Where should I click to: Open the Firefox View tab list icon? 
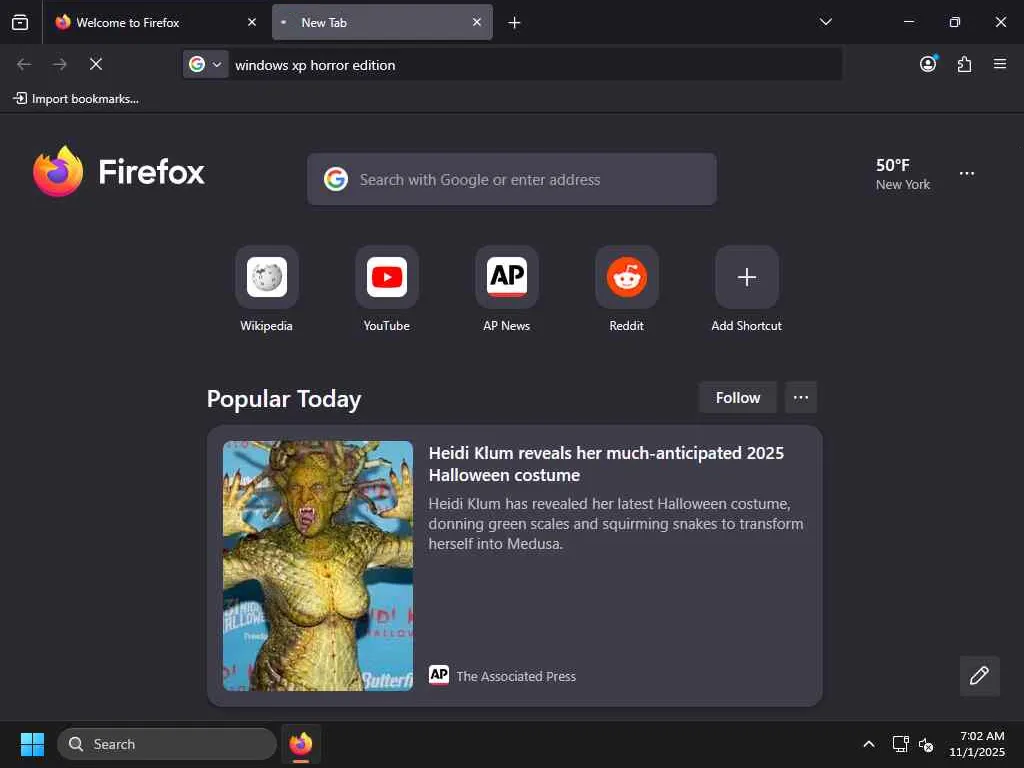coord(20,22)
